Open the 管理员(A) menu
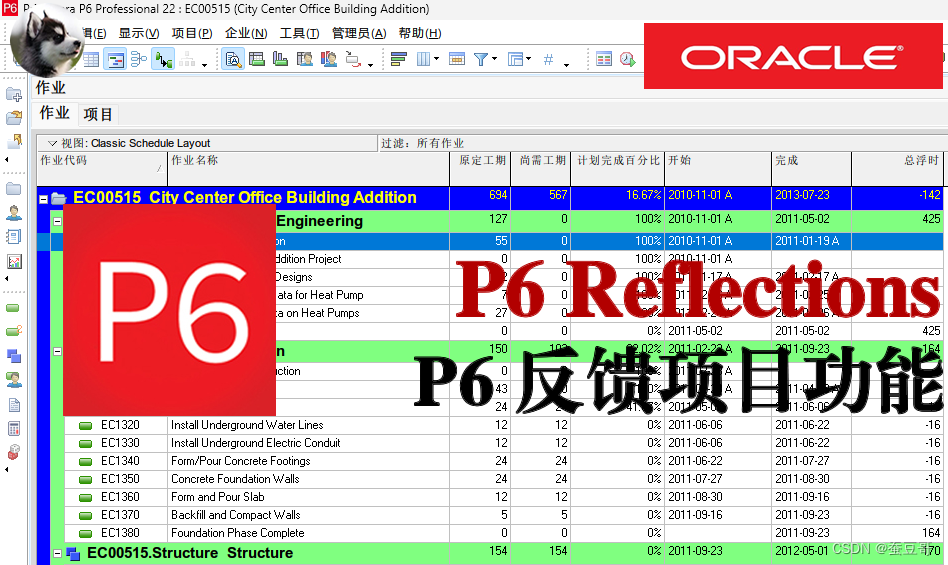This screenshot has width=948, height=565. coord(359,33)
